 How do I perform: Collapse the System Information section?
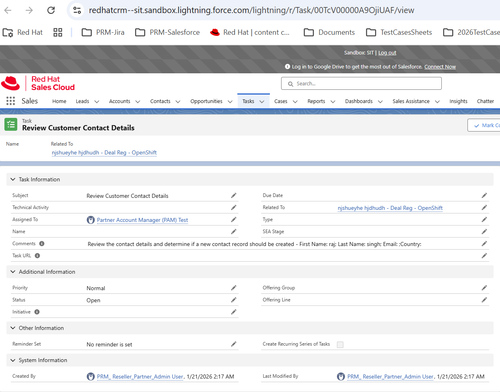[x=13, y=360]
